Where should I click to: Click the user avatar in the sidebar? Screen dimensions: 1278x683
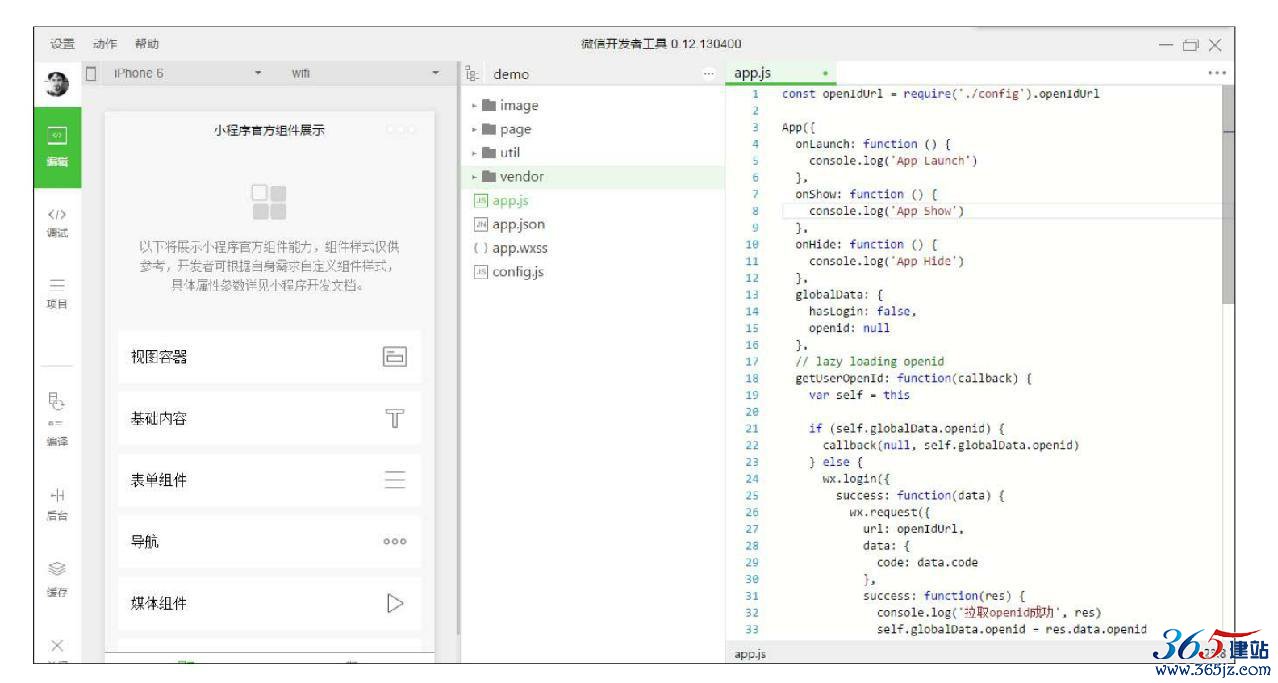click(56, 86)
